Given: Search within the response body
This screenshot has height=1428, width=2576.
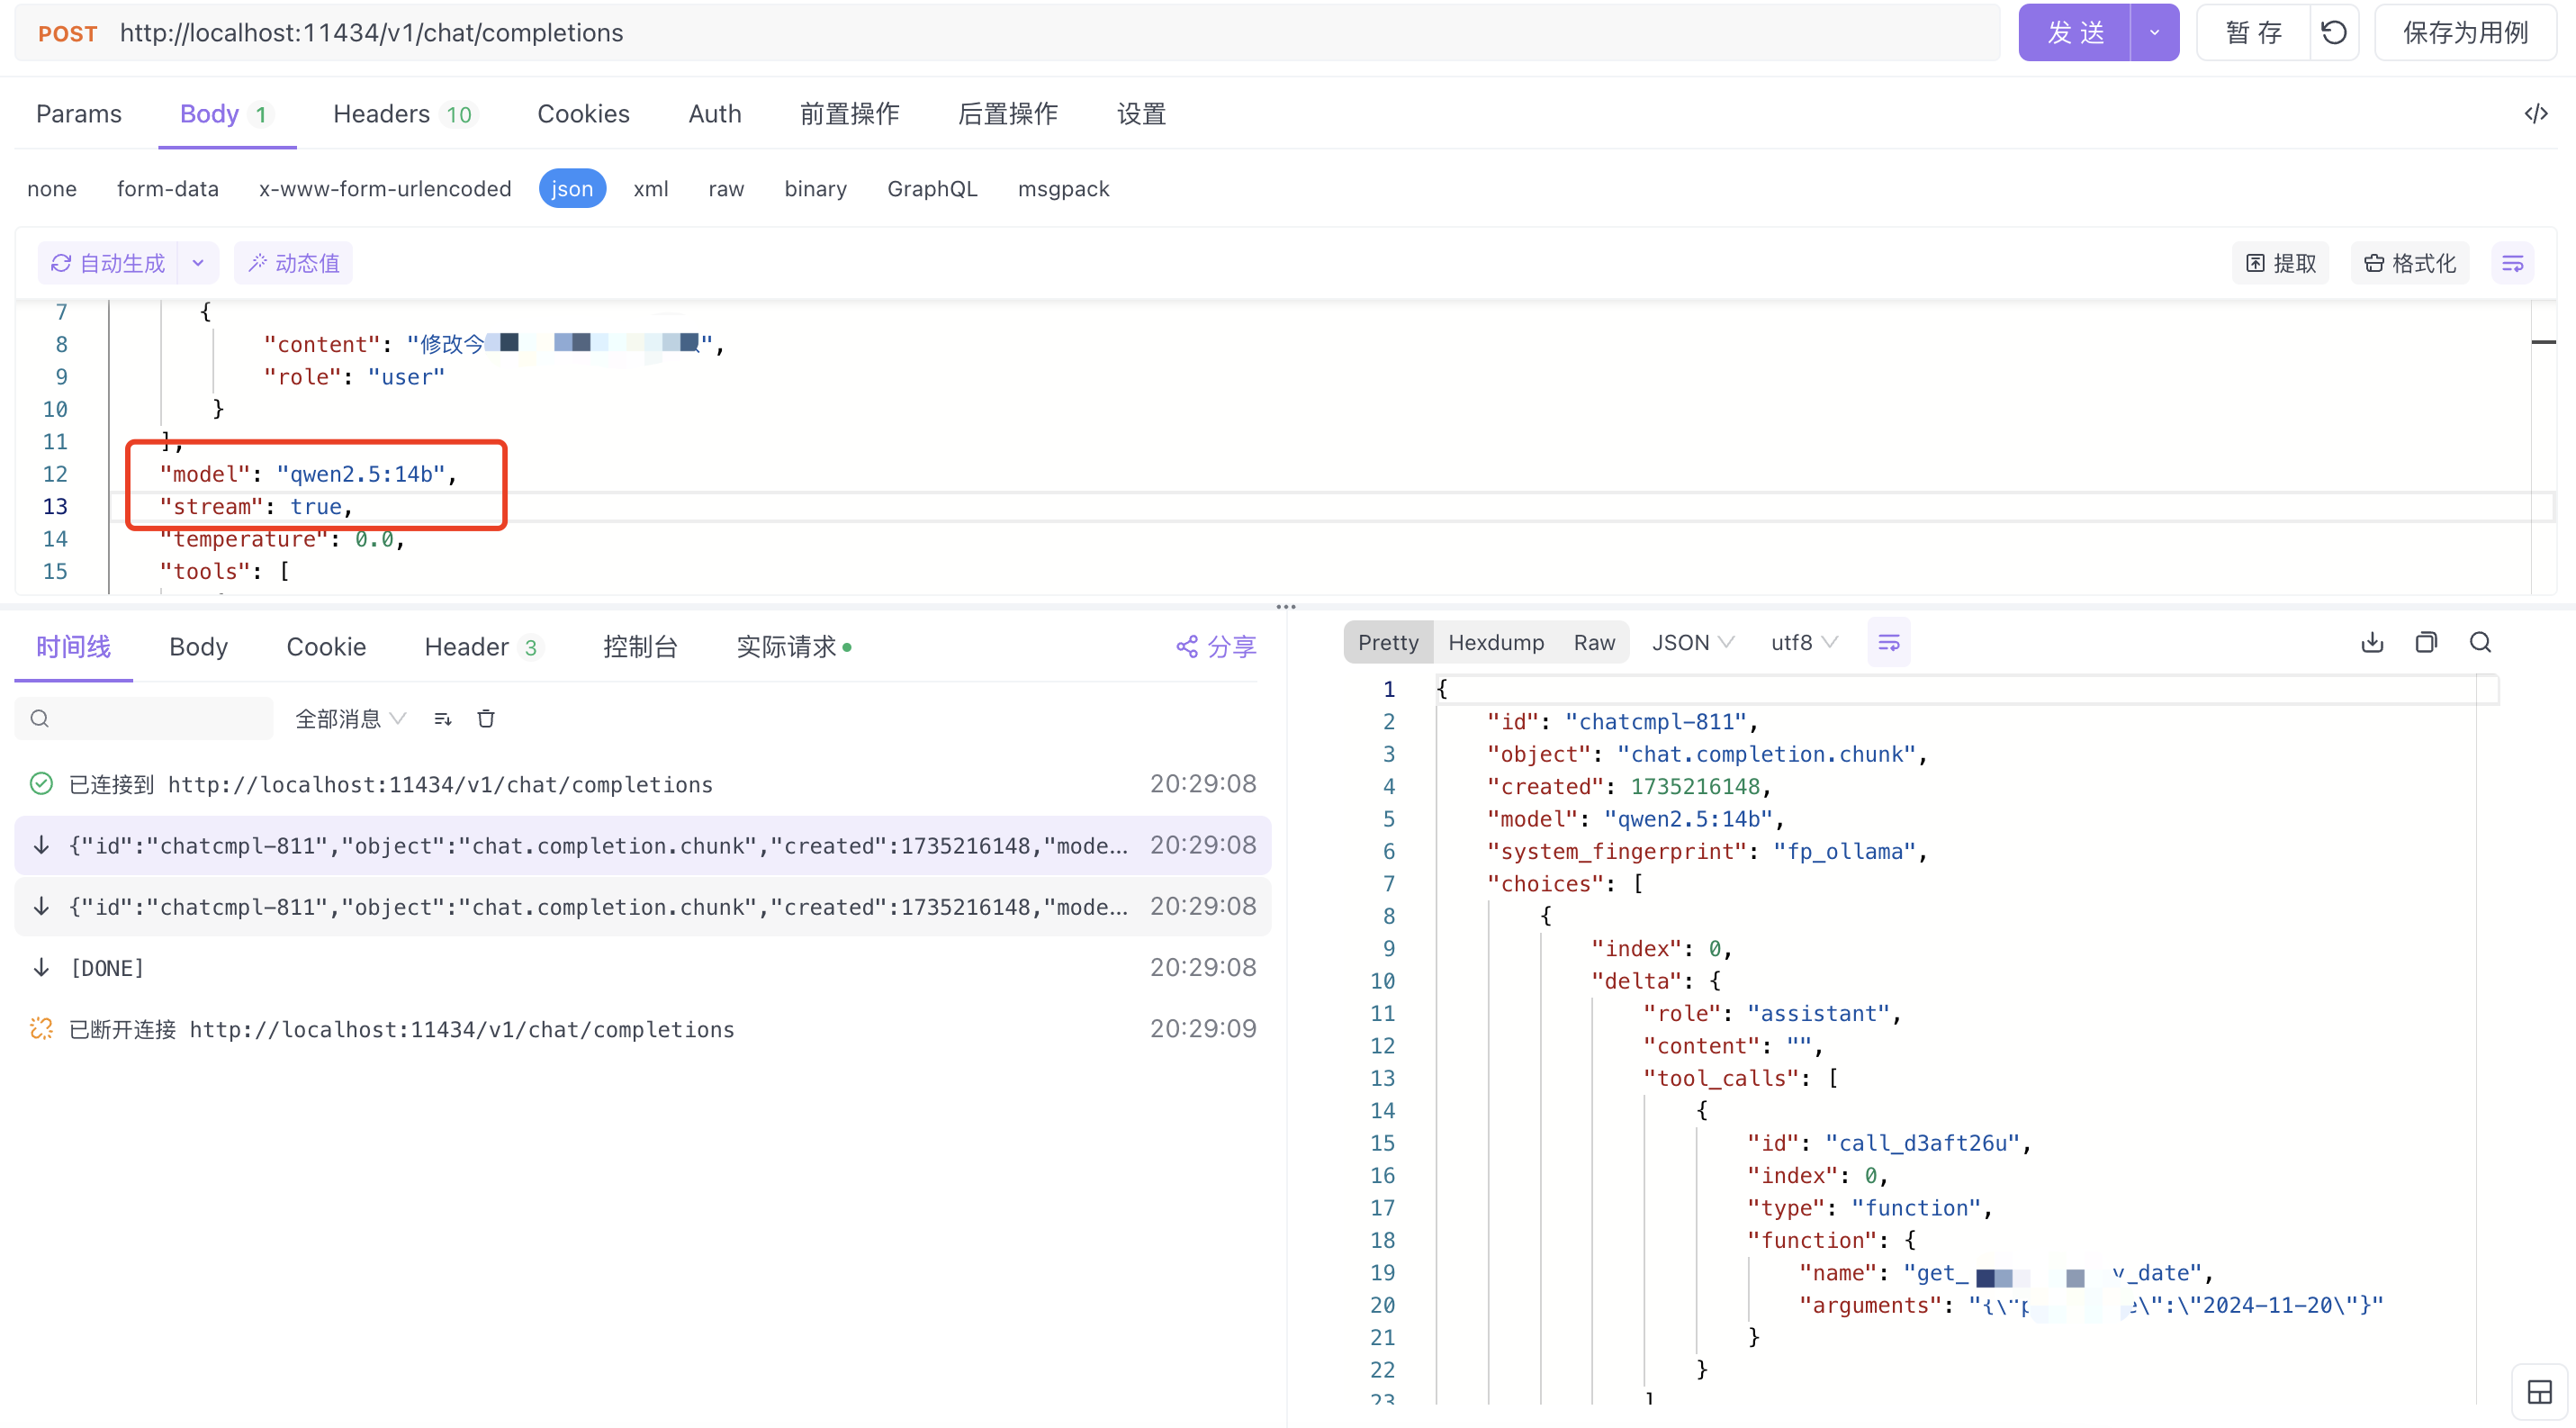Looking at the screenshot, I should [2480, 643].
